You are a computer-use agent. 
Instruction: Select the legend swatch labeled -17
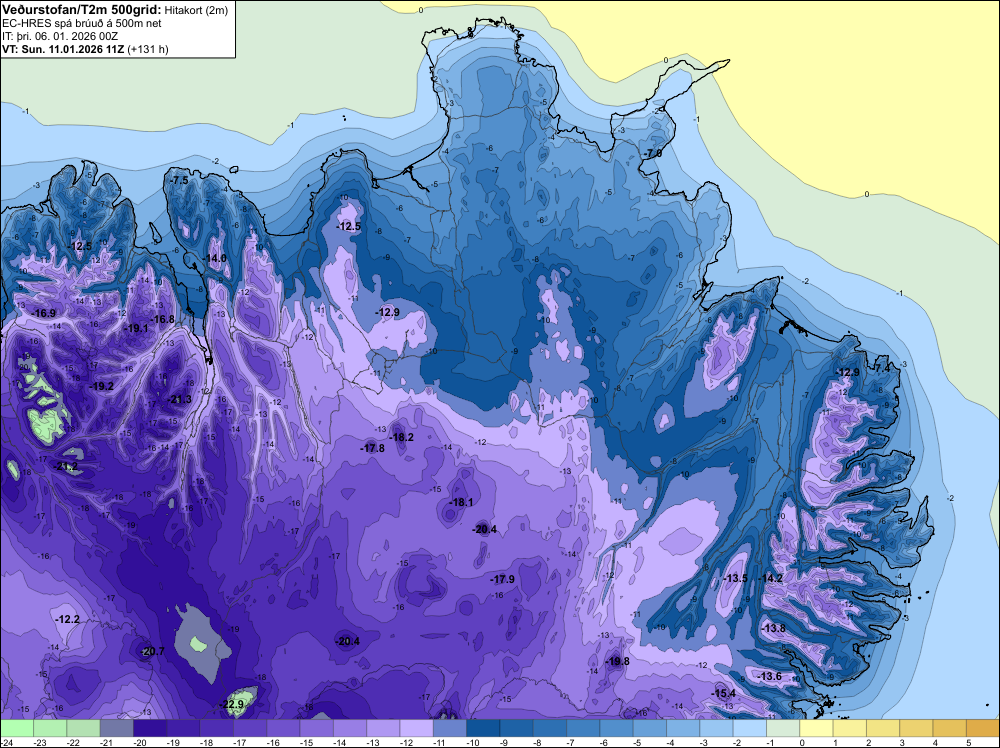point(250,728)
